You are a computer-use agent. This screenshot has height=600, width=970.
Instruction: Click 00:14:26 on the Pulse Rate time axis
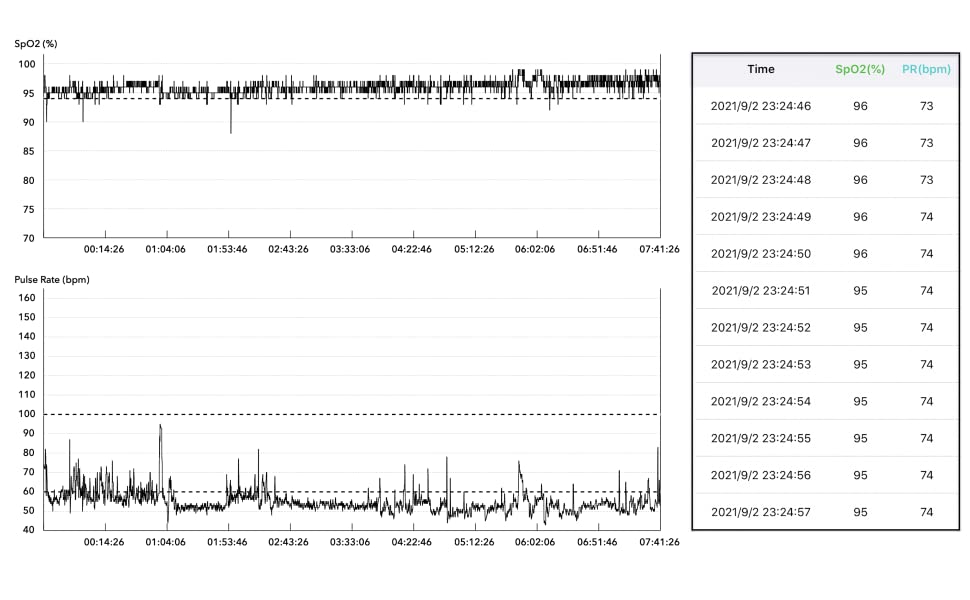103,542
